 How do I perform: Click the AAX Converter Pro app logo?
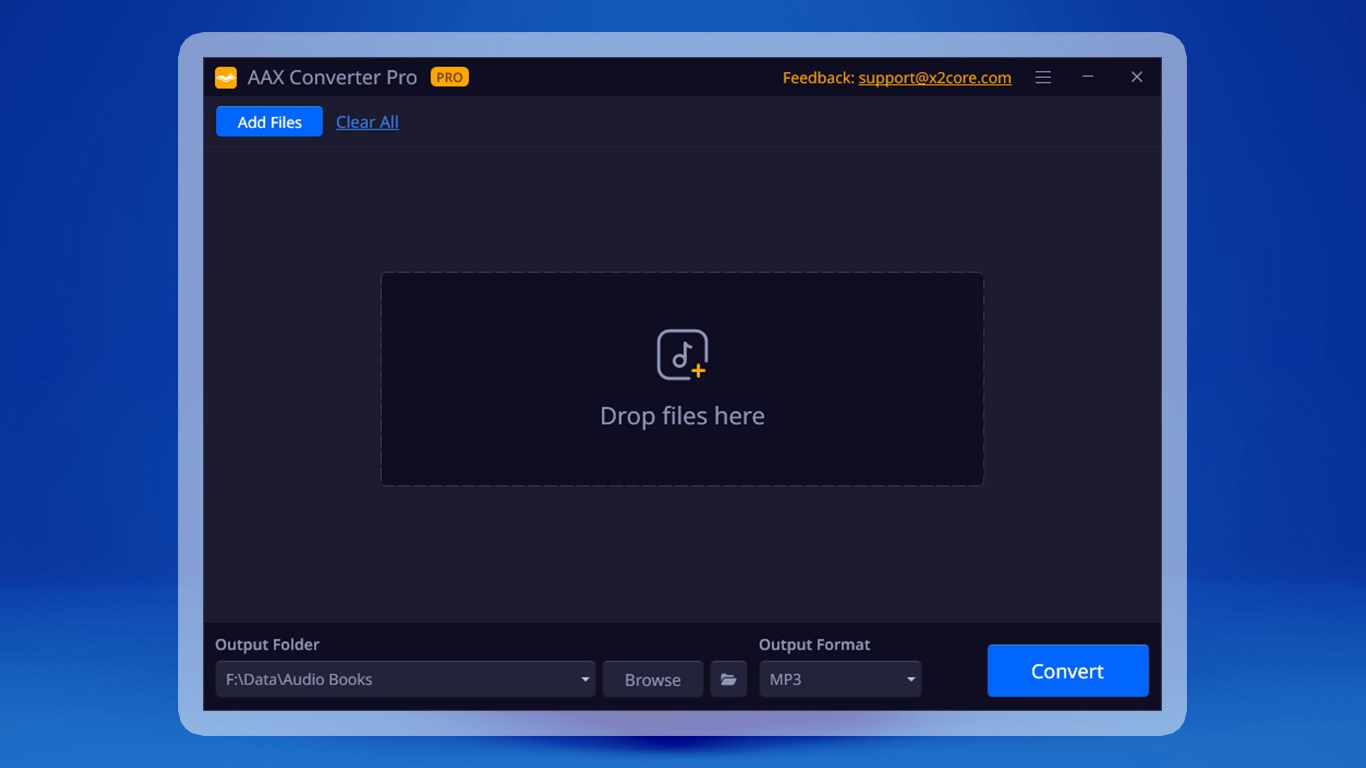pyautogui.click(x=226, y=77)
